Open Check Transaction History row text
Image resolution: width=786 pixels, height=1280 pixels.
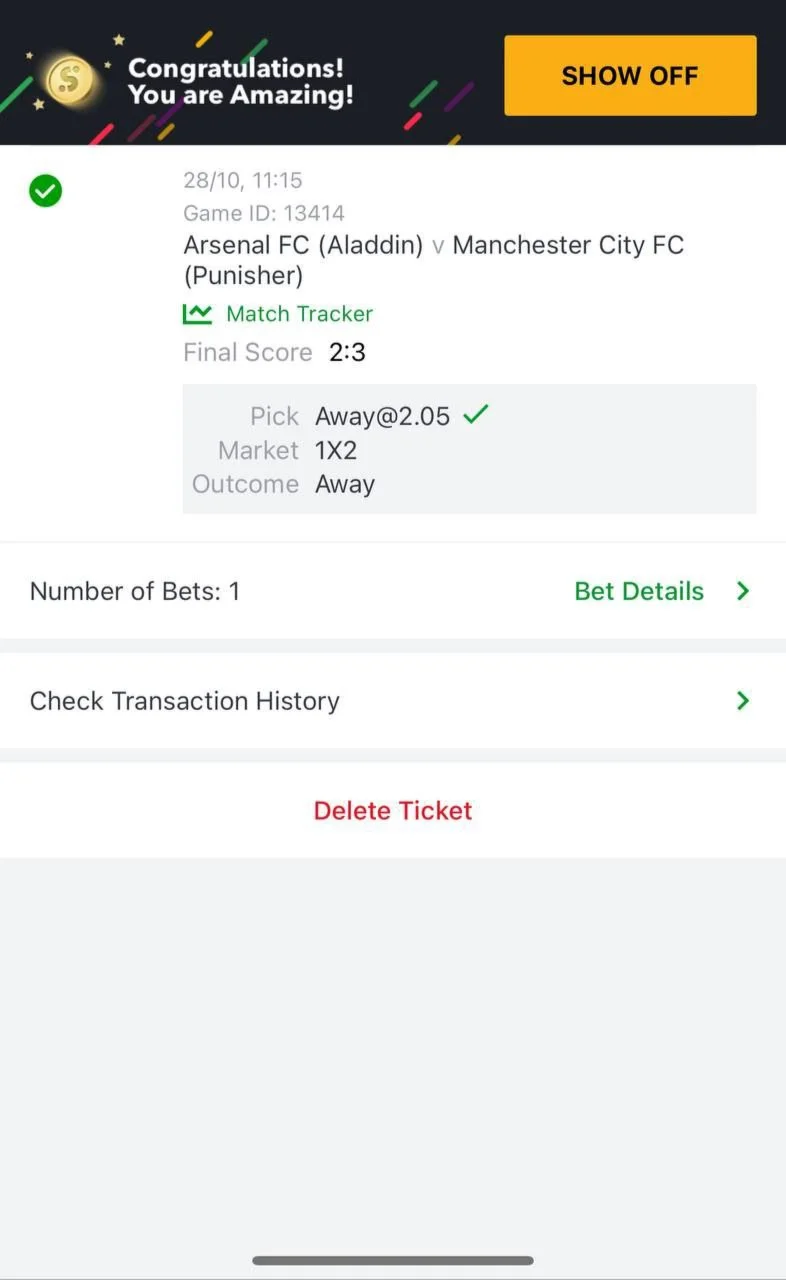point(185,701)
